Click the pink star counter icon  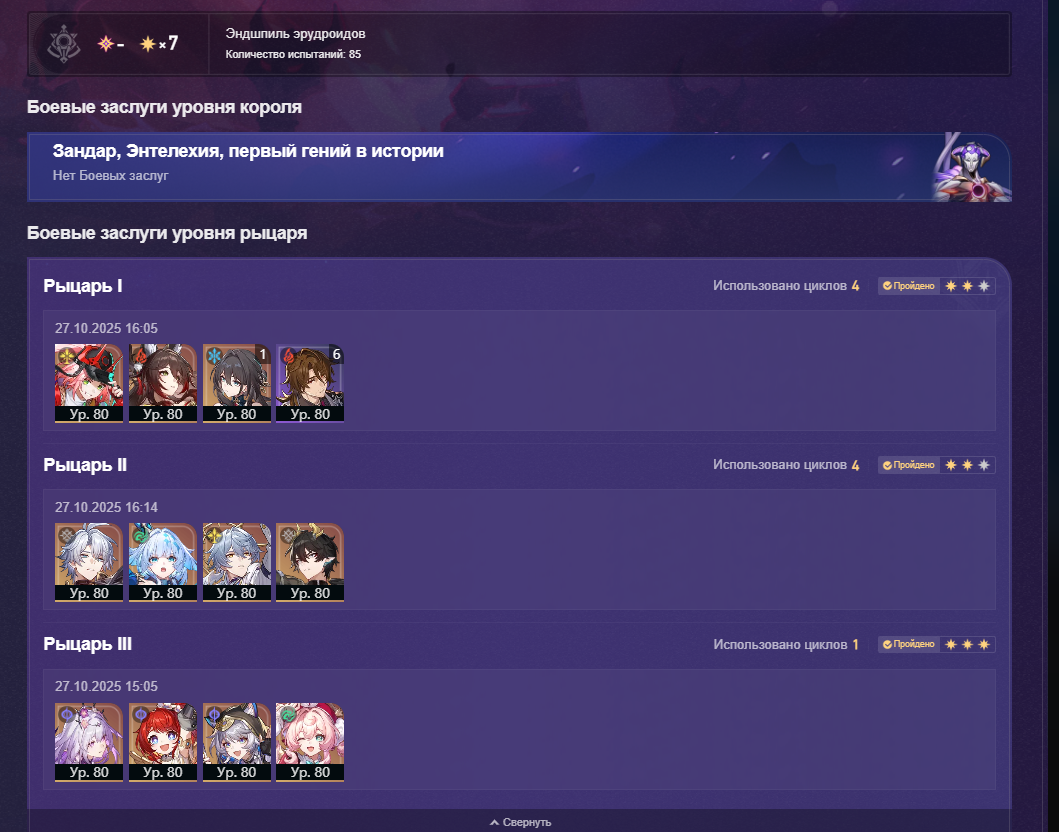[106, 44]
